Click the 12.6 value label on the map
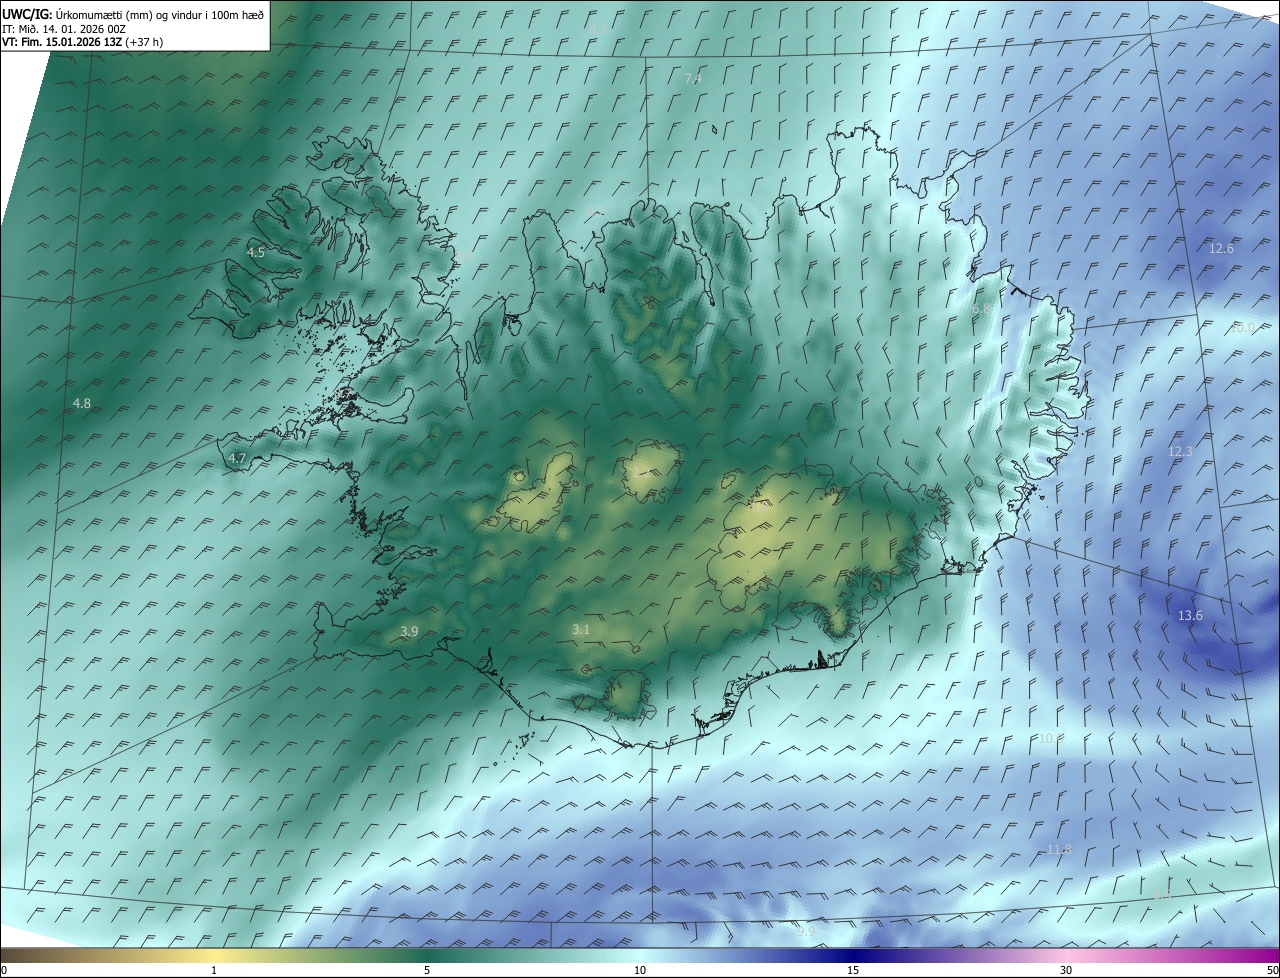 pyautogui.click(x=1221, y=249)
